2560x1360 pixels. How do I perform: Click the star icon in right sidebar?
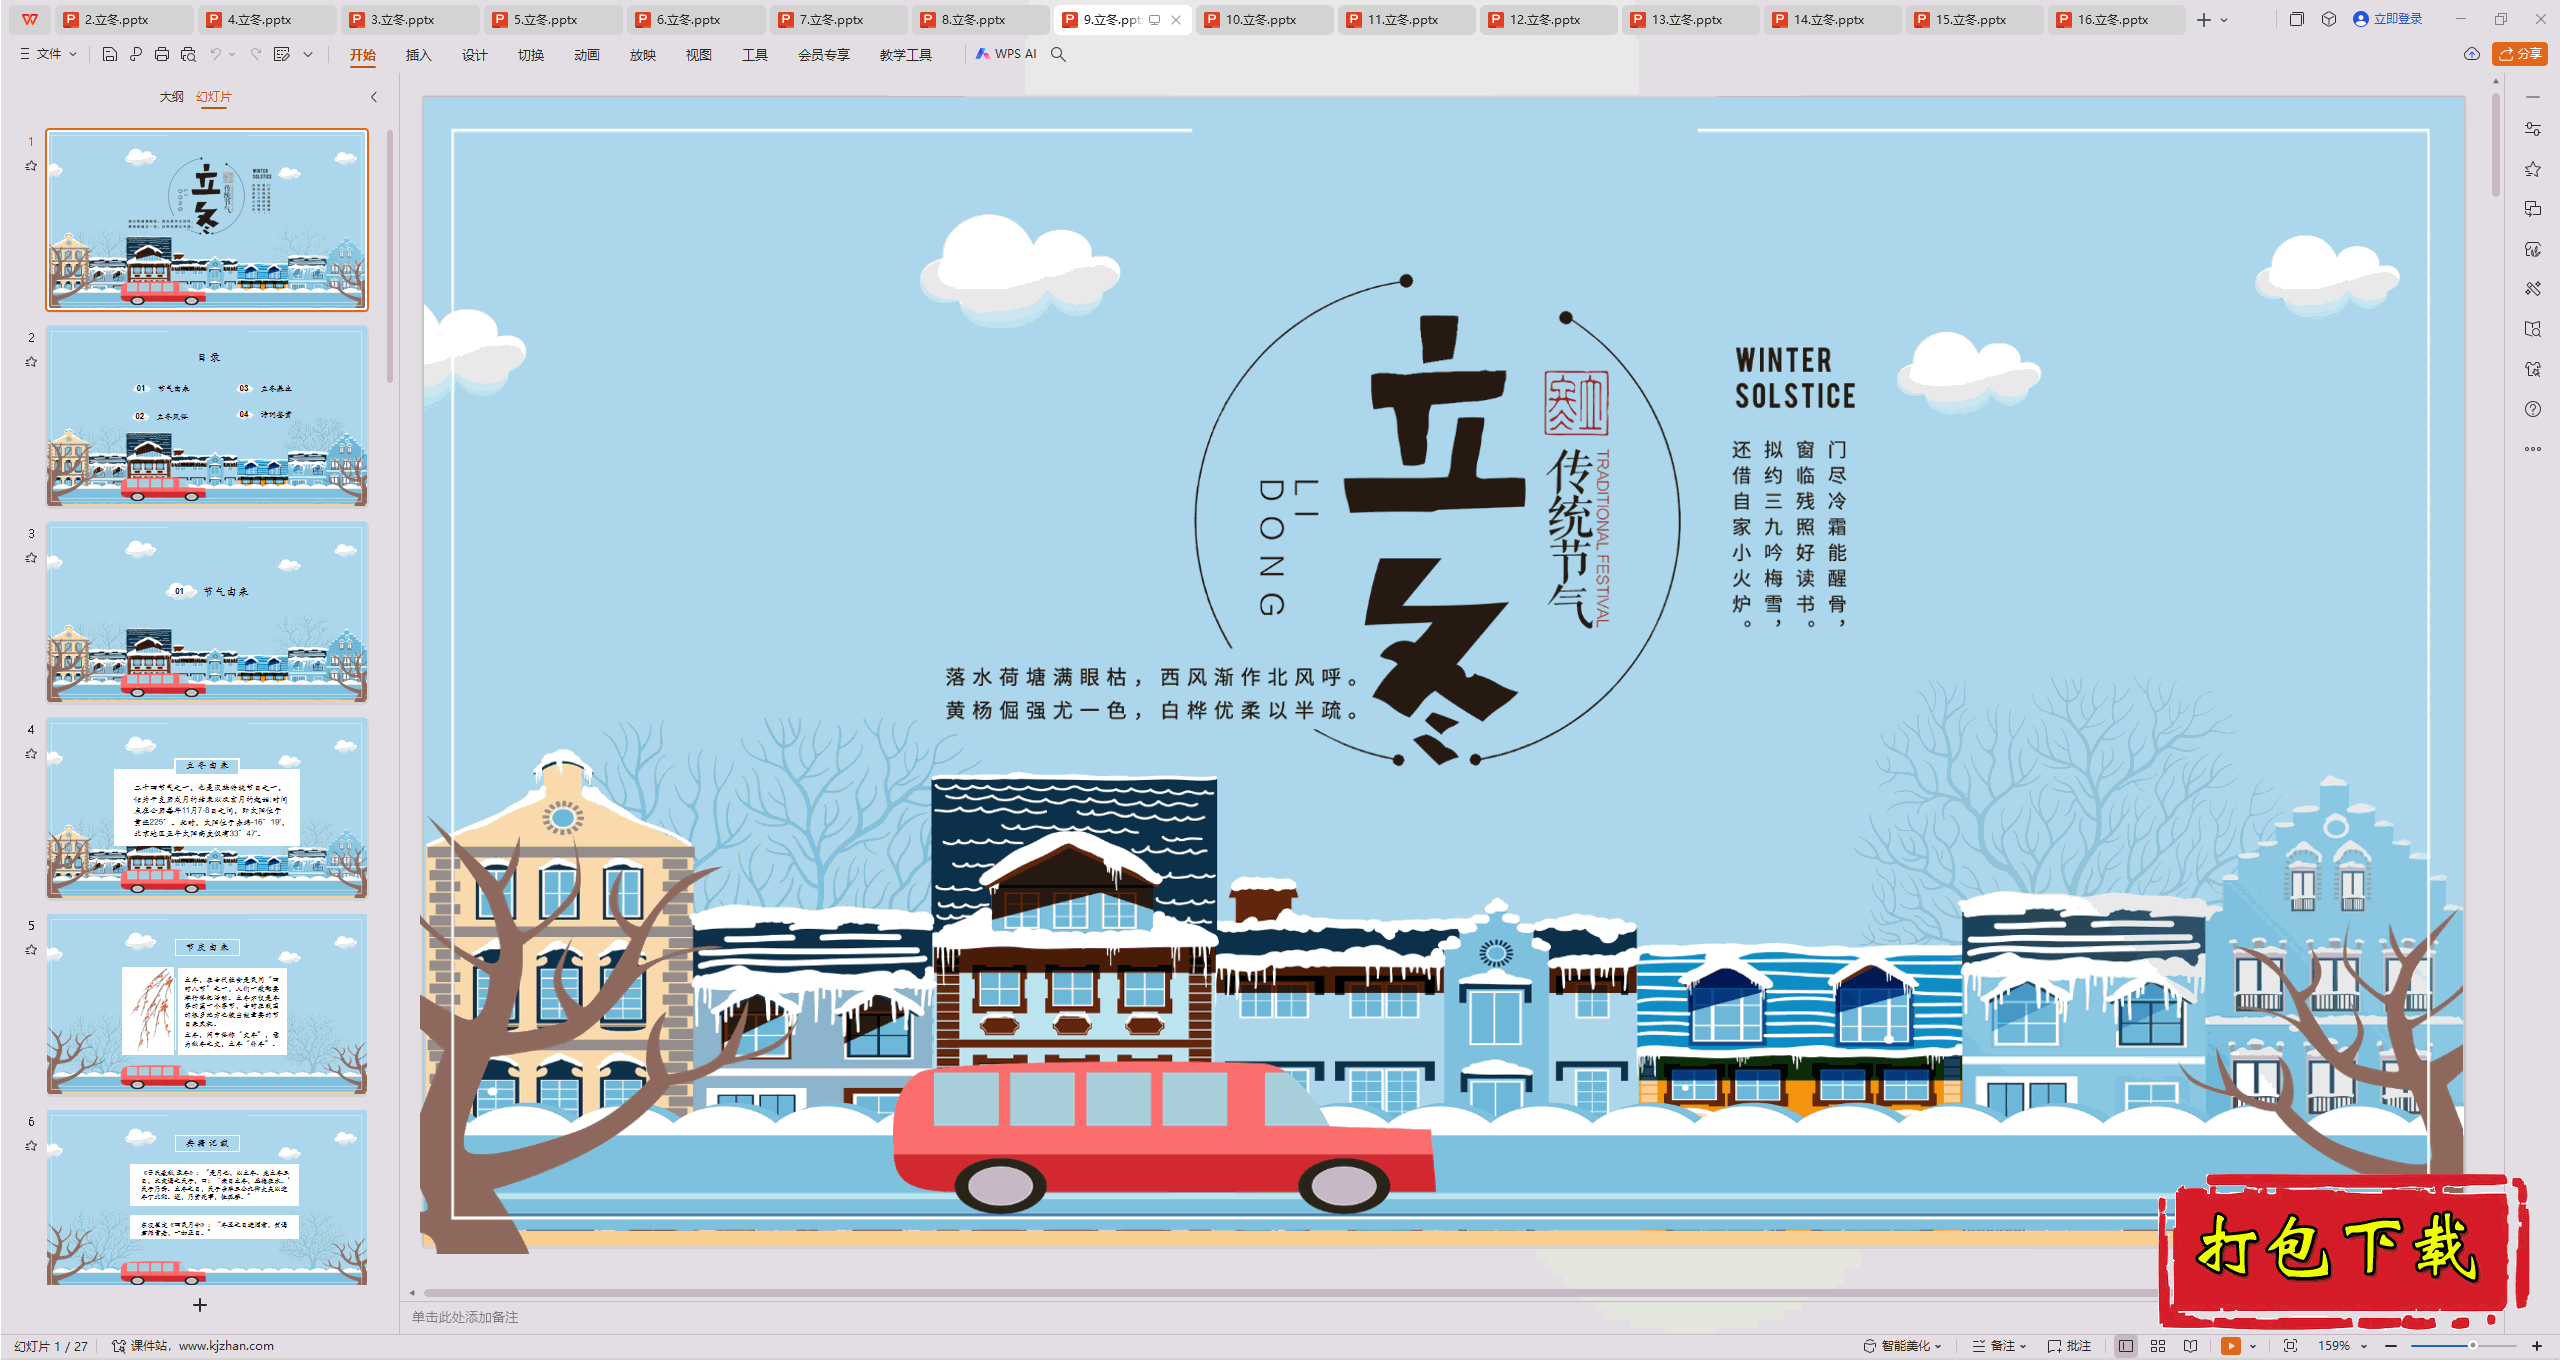2532,169
